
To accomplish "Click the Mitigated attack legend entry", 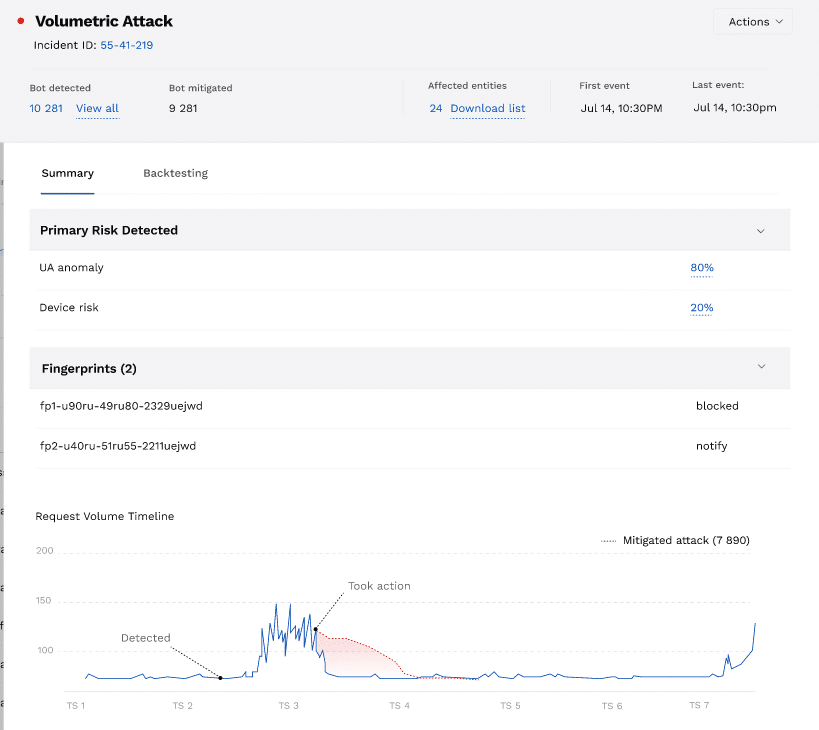I will [x=675, y=540].
